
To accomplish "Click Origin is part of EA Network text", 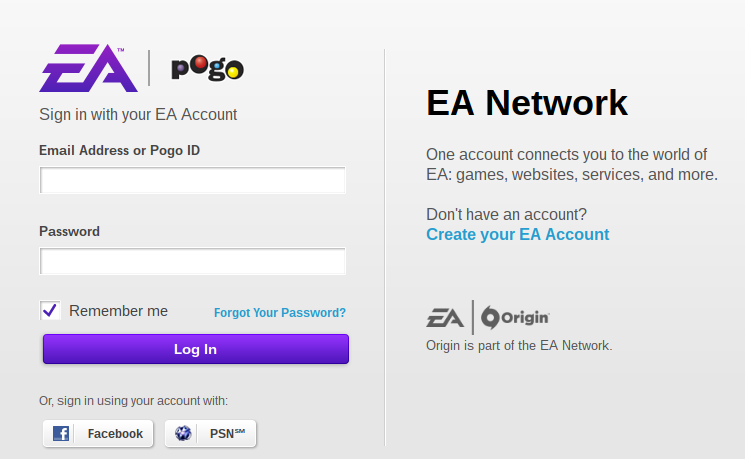I will click(519, 345).
